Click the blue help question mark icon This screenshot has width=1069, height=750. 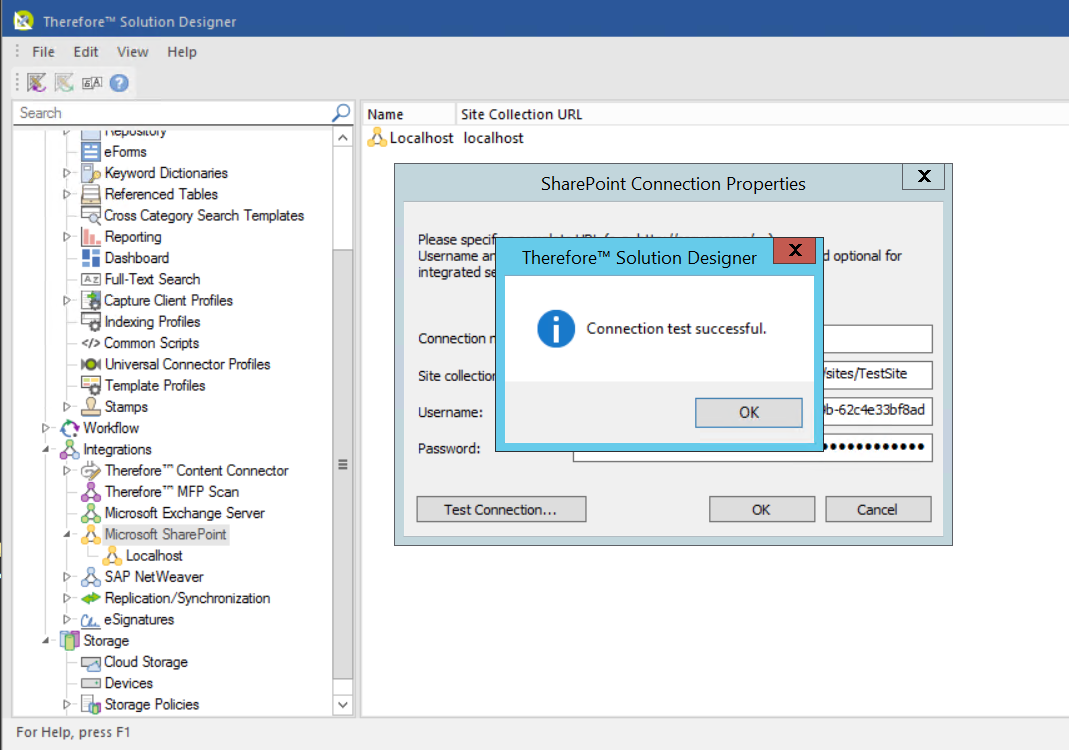(x=119, y=83)
